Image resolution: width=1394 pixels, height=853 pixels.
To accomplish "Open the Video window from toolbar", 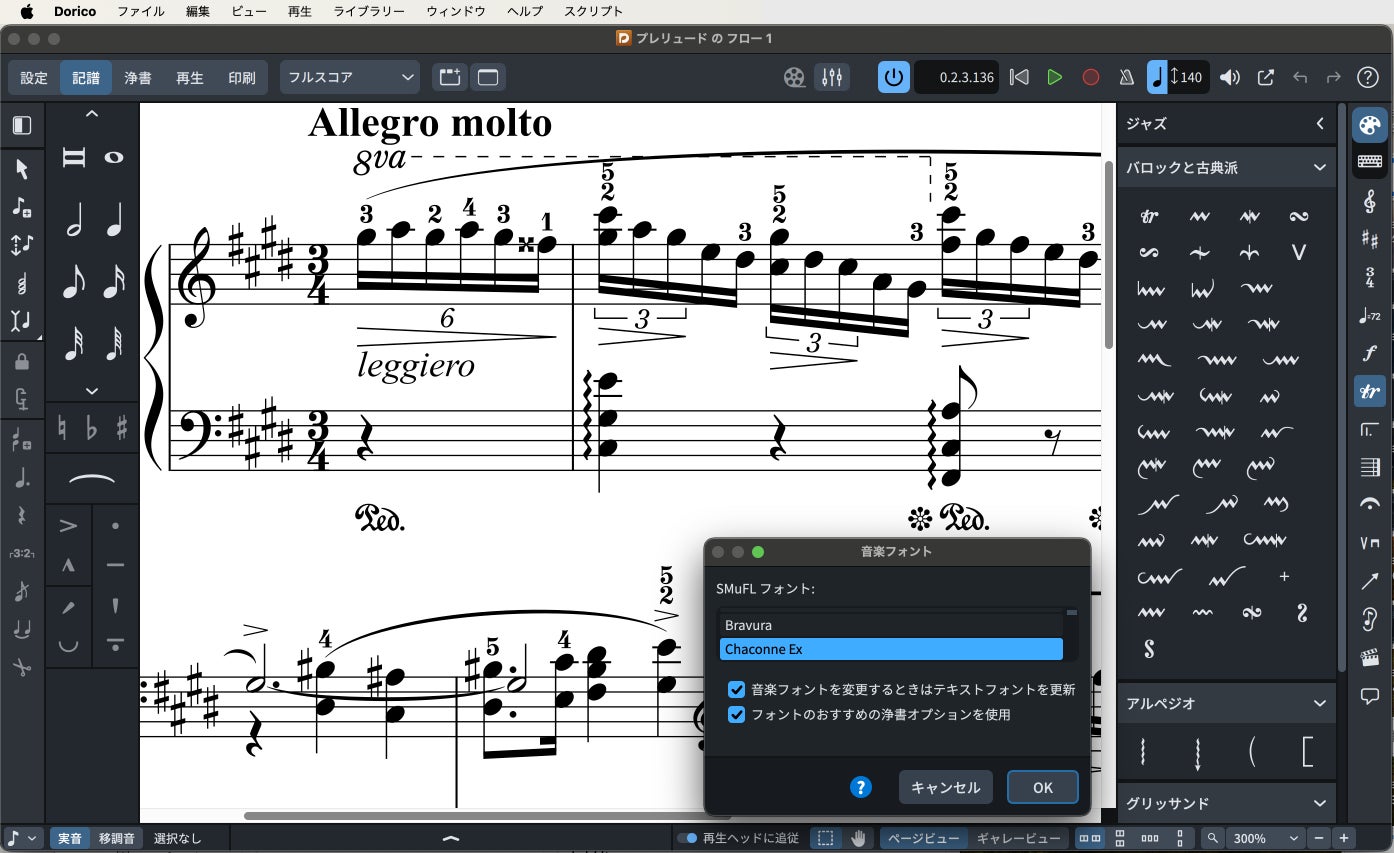I will 794,77.
